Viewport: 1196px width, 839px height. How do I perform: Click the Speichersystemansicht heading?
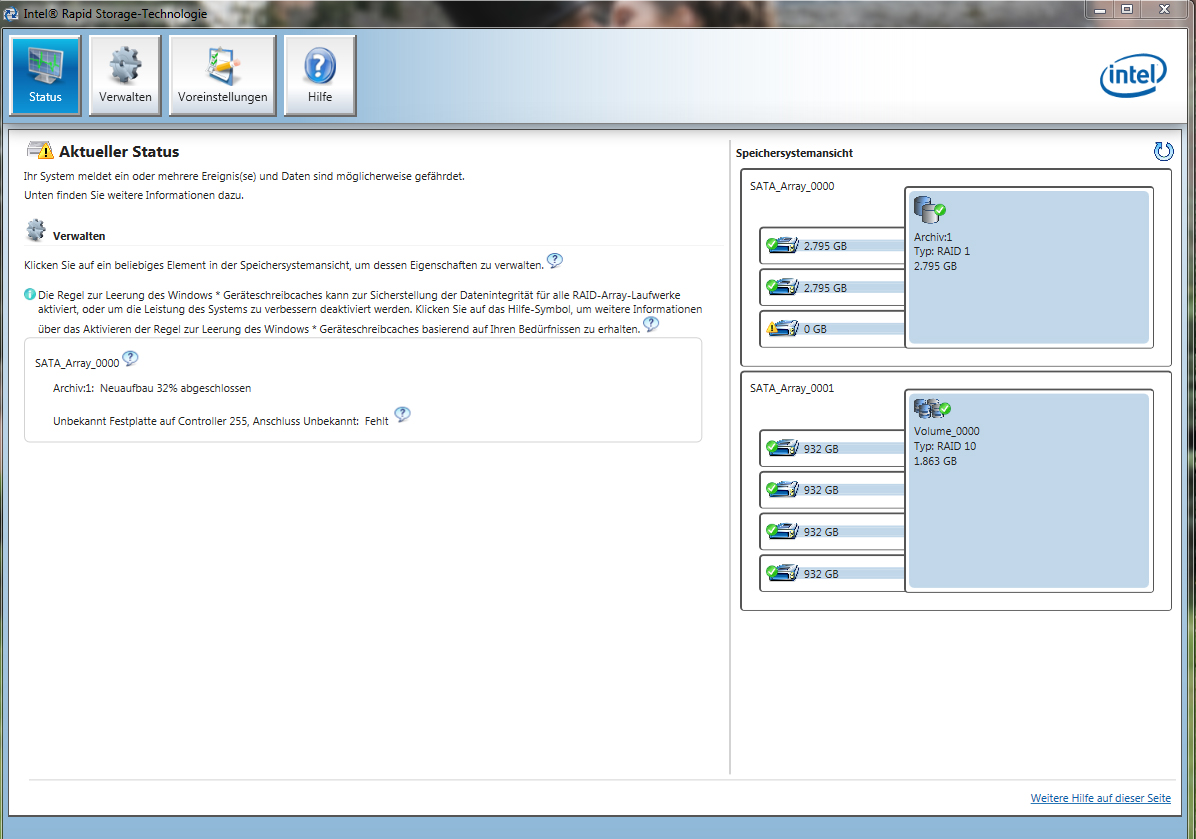click(794, 153)
